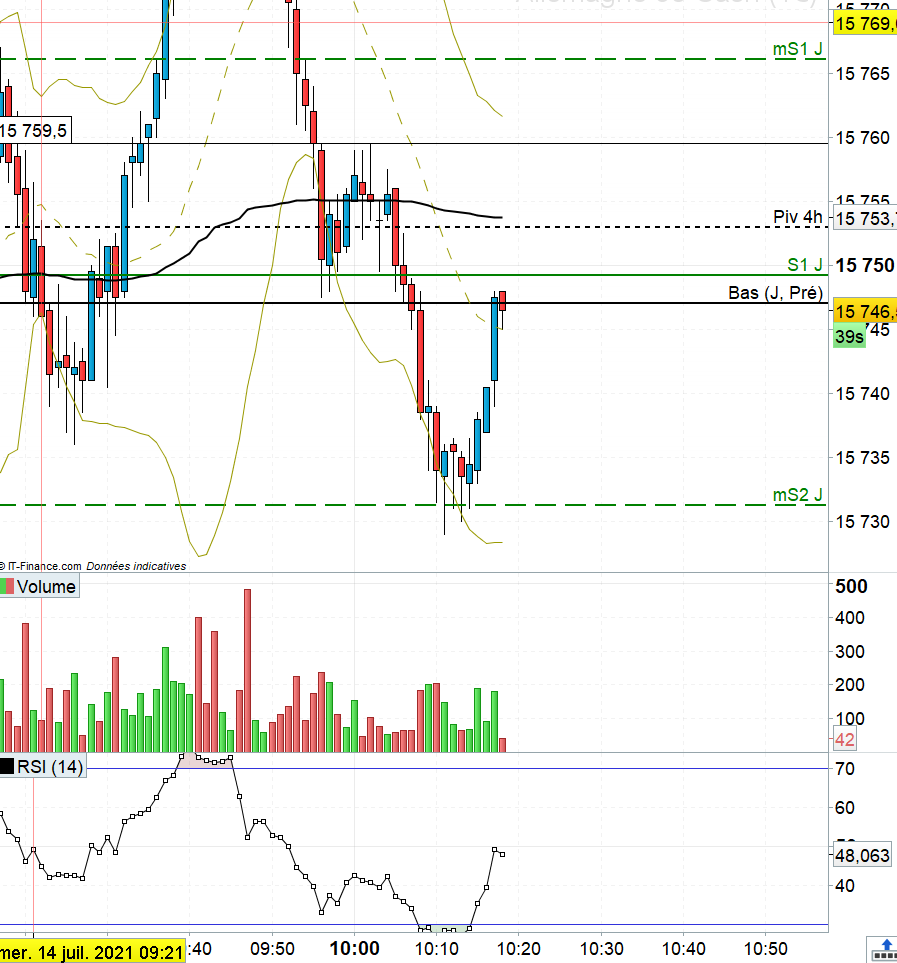Click the 200 volume axis label
897x963 pixels.
pos(850,685)
